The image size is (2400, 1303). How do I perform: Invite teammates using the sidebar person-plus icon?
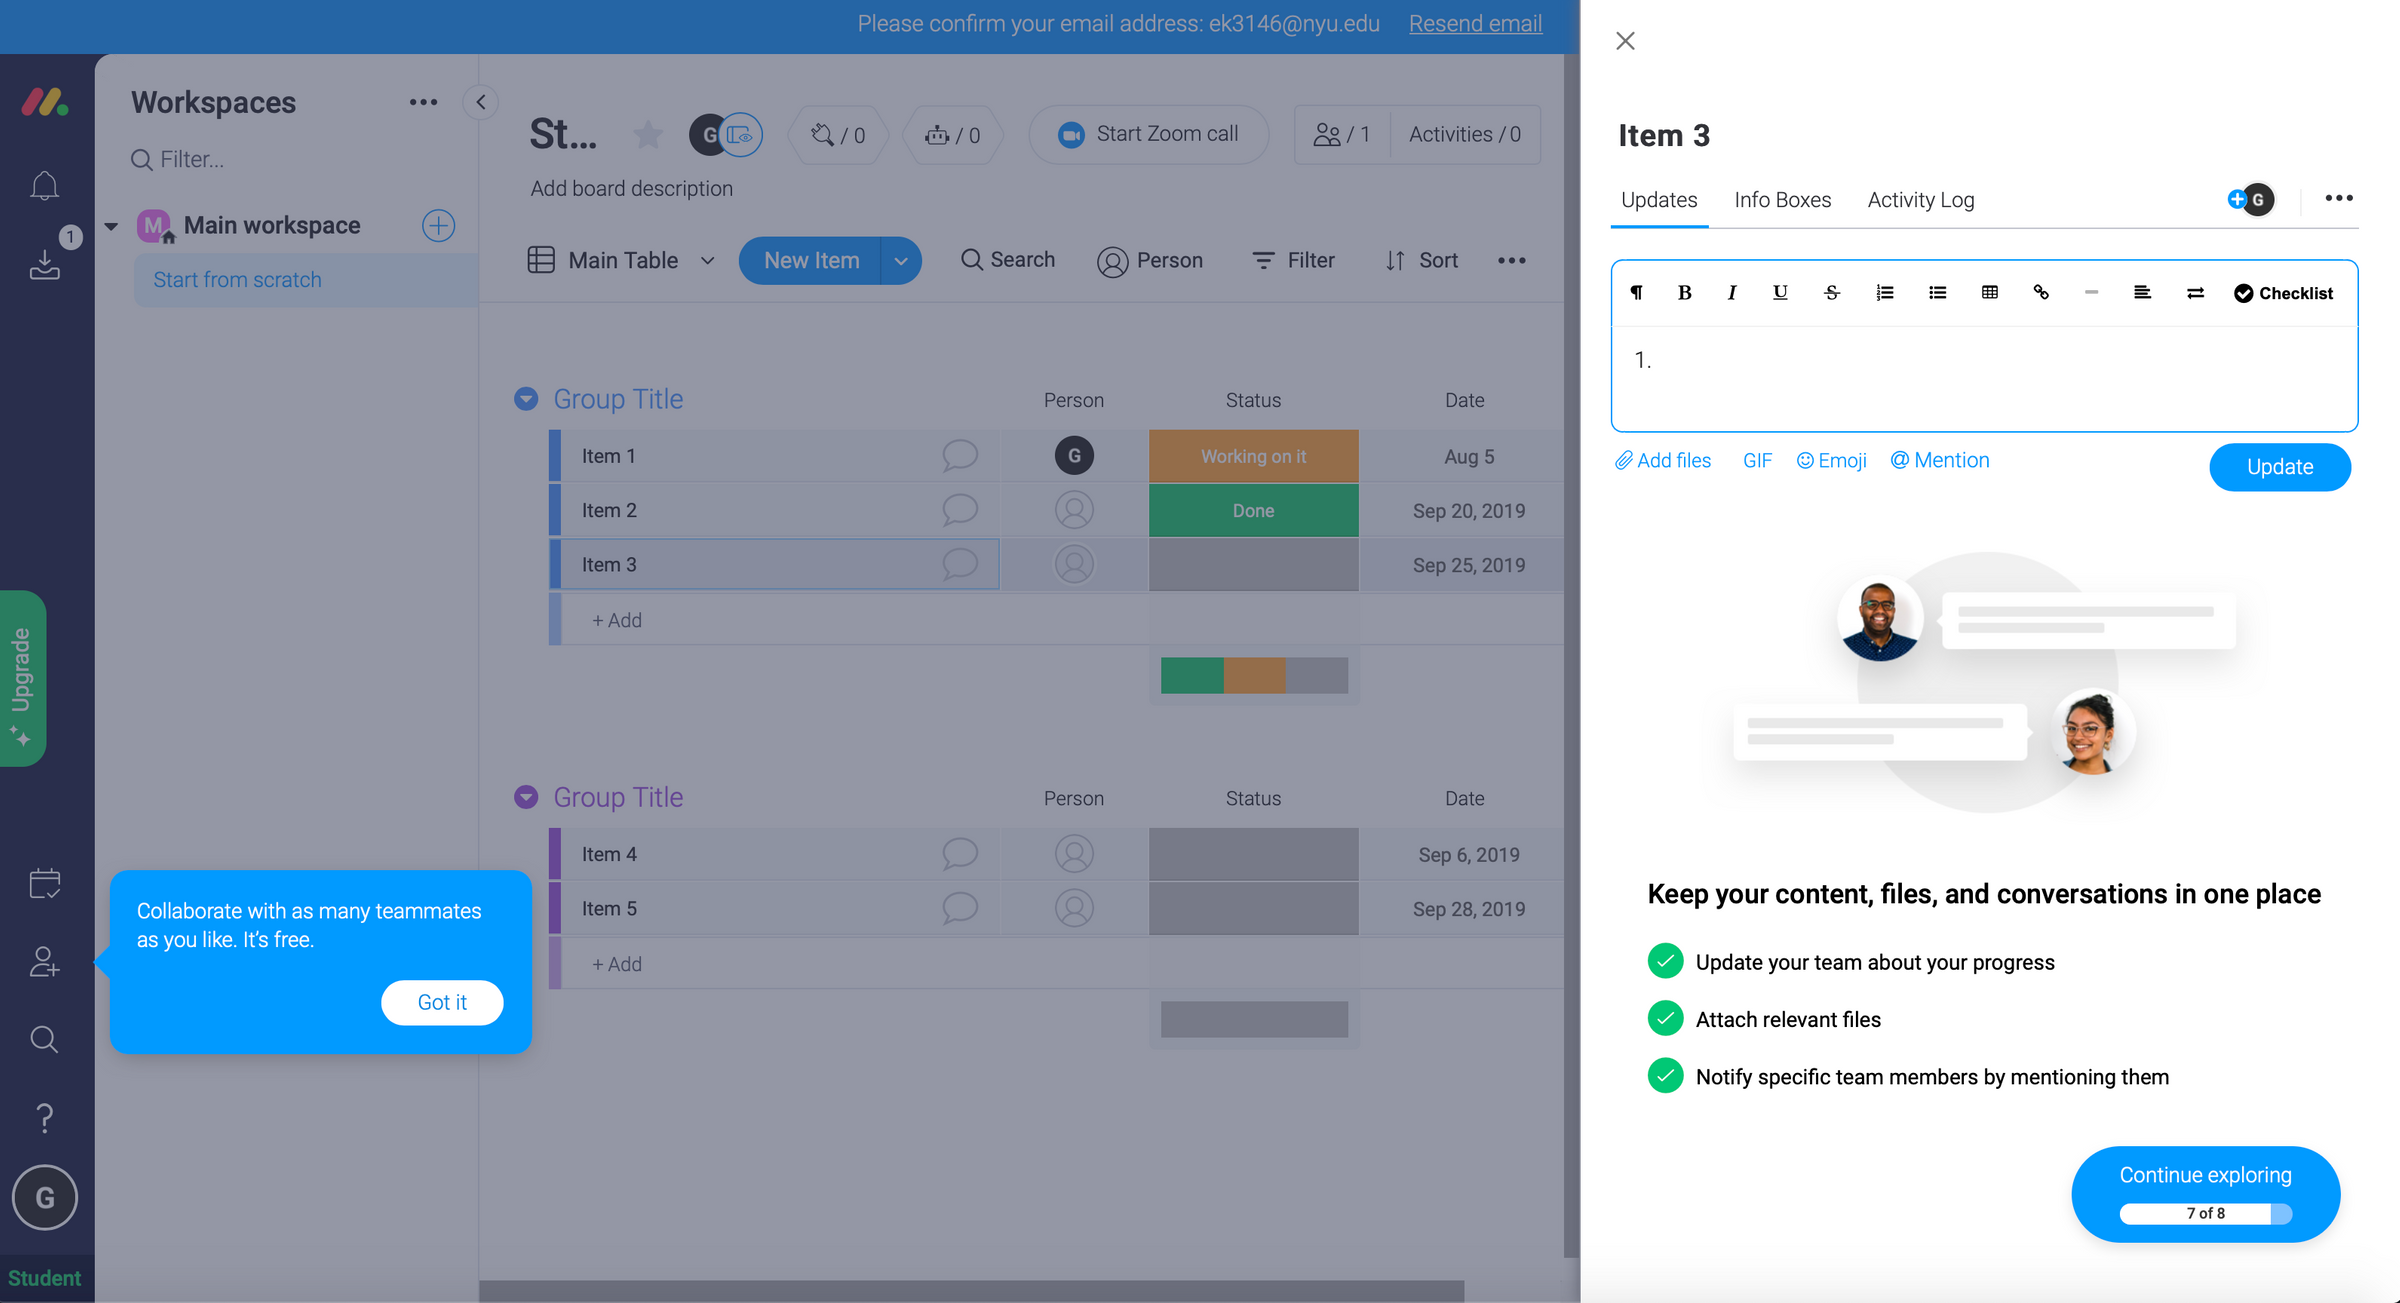coord(44,961)
